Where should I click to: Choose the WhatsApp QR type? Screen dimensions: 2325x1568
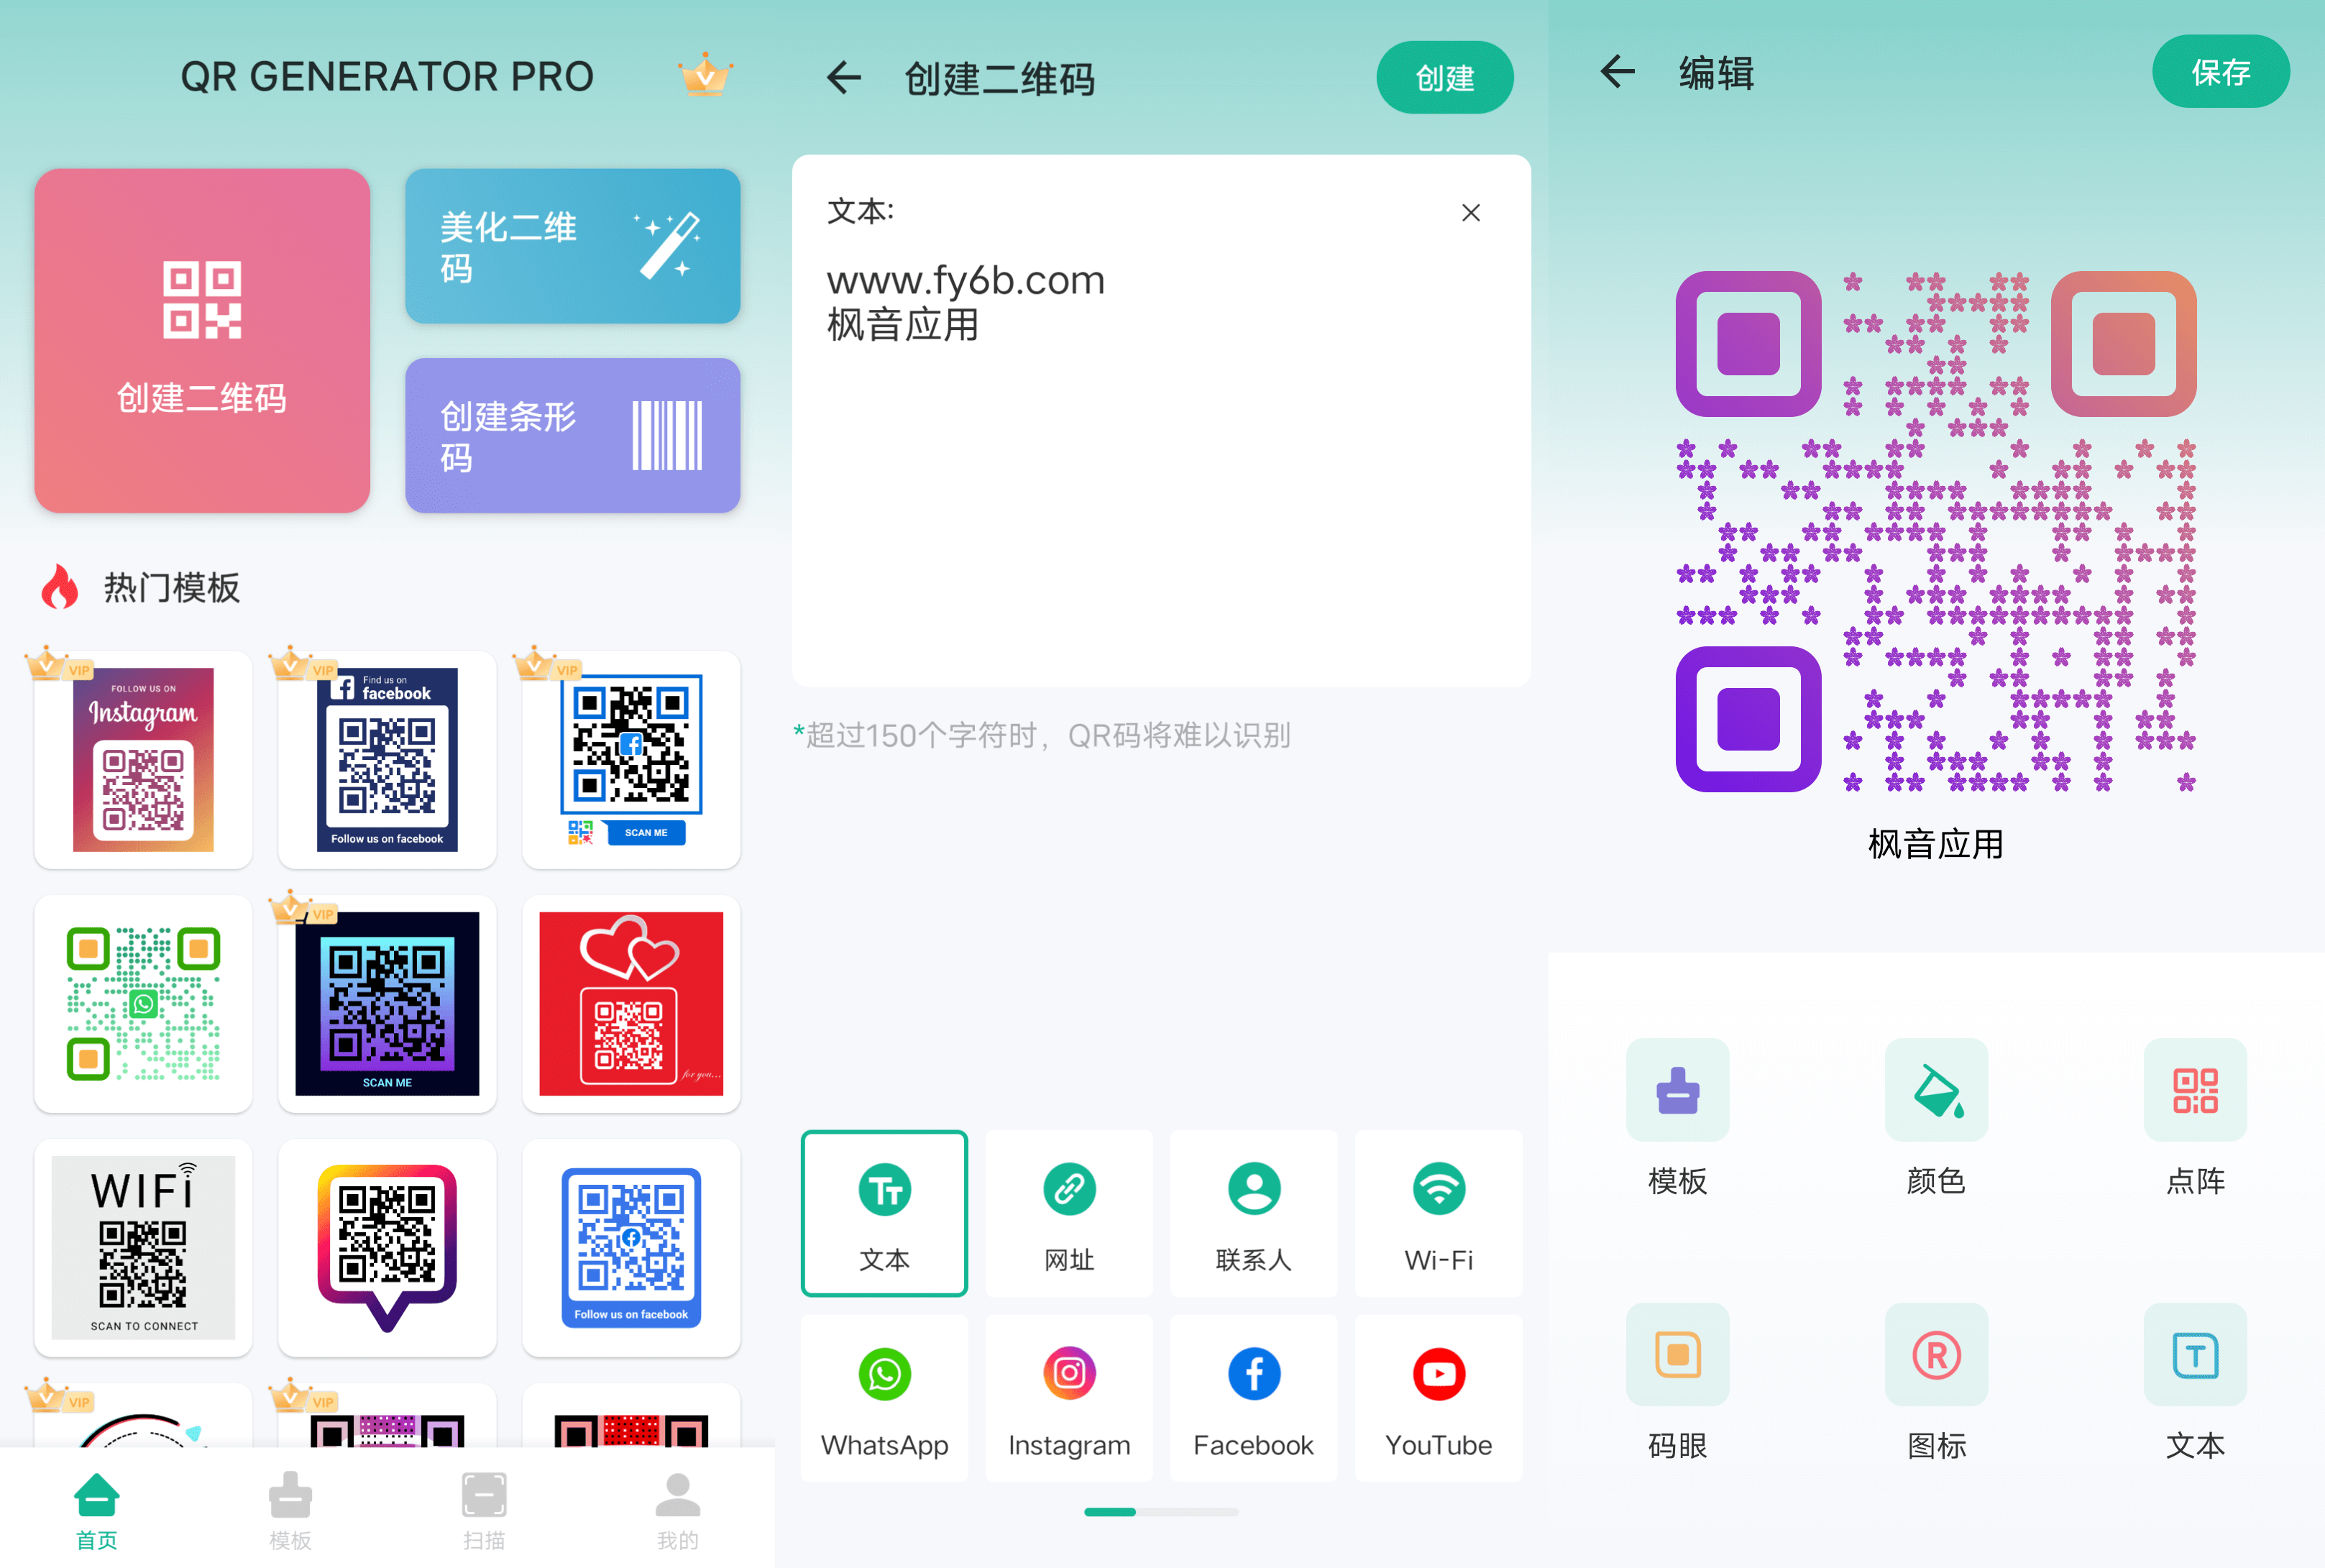point(884,1398)
